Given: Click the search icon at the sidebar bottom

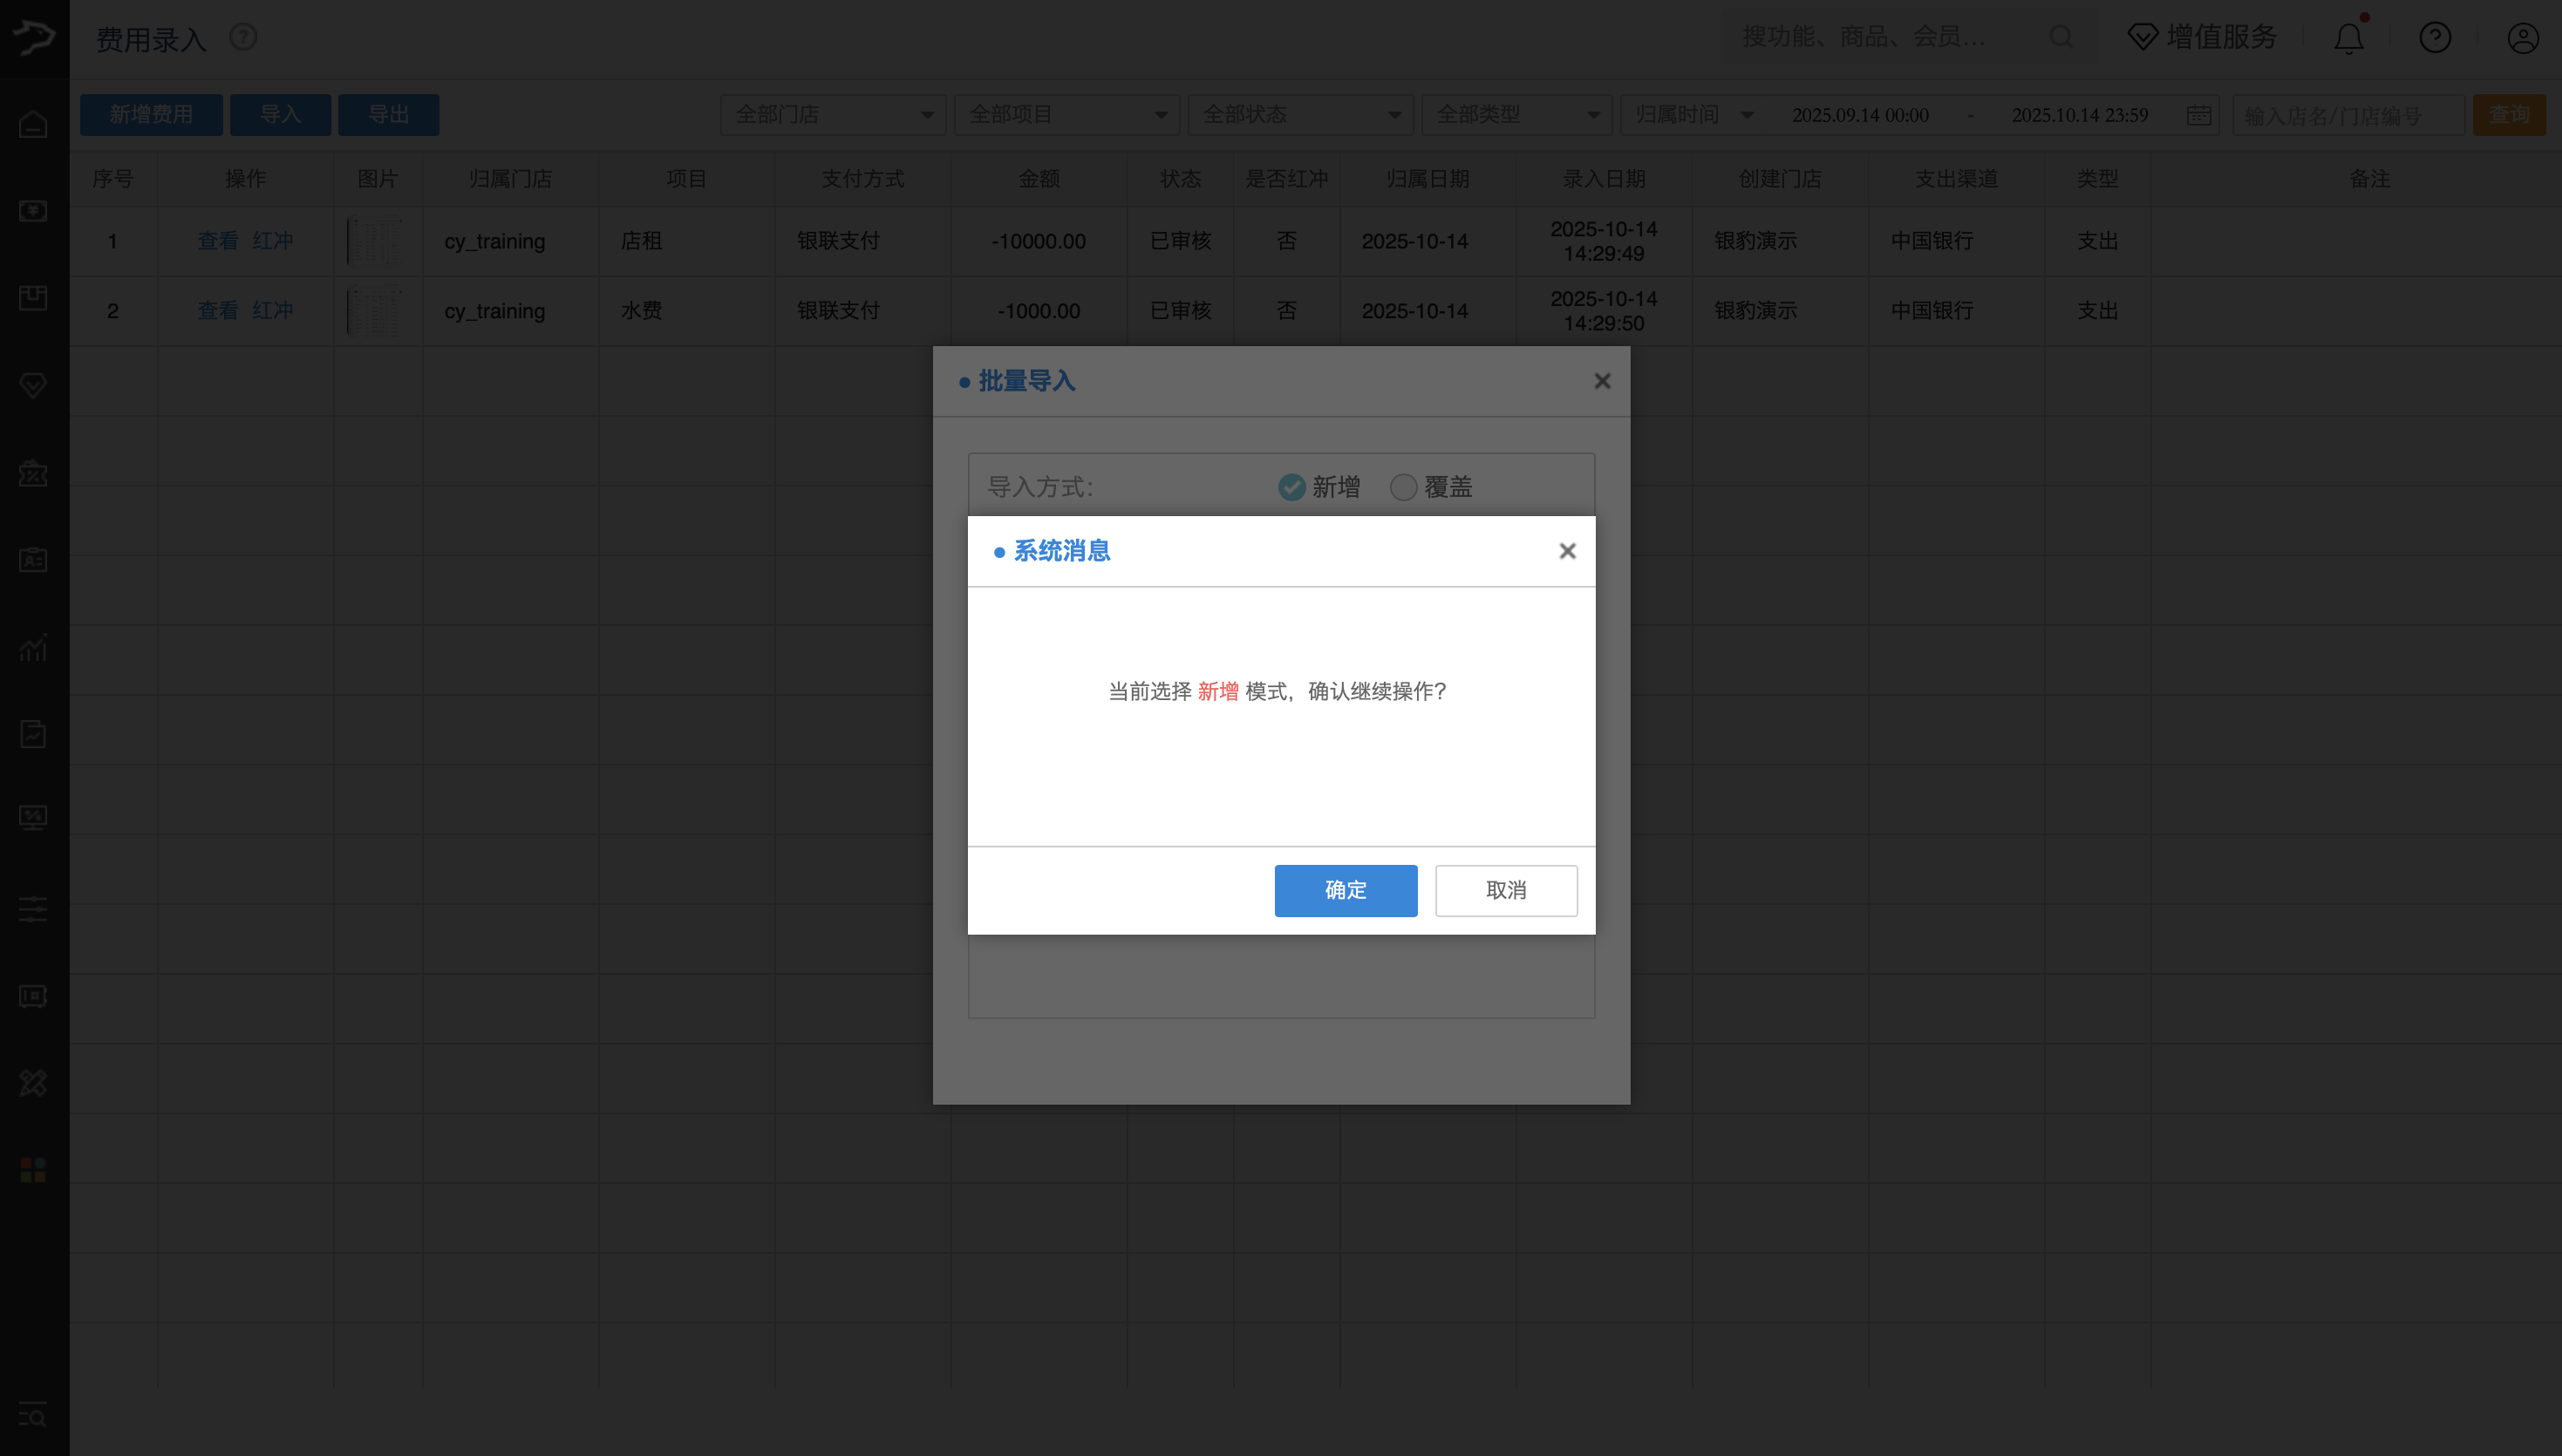Looking at the screenshot, I should click(x=32, y=1416).
